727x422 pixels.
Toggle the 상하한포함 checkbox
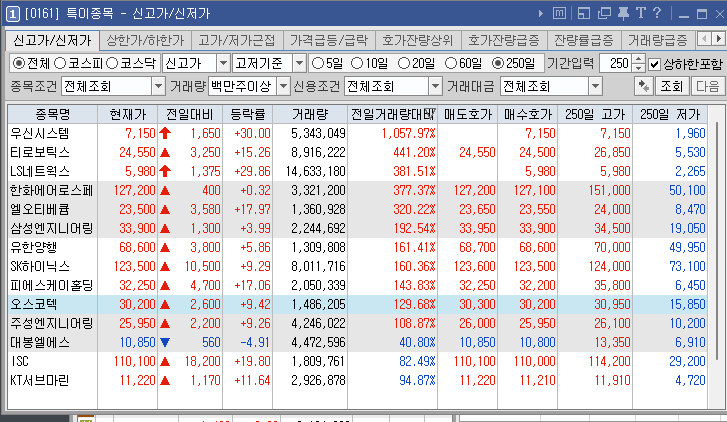[x=654, y=64]
